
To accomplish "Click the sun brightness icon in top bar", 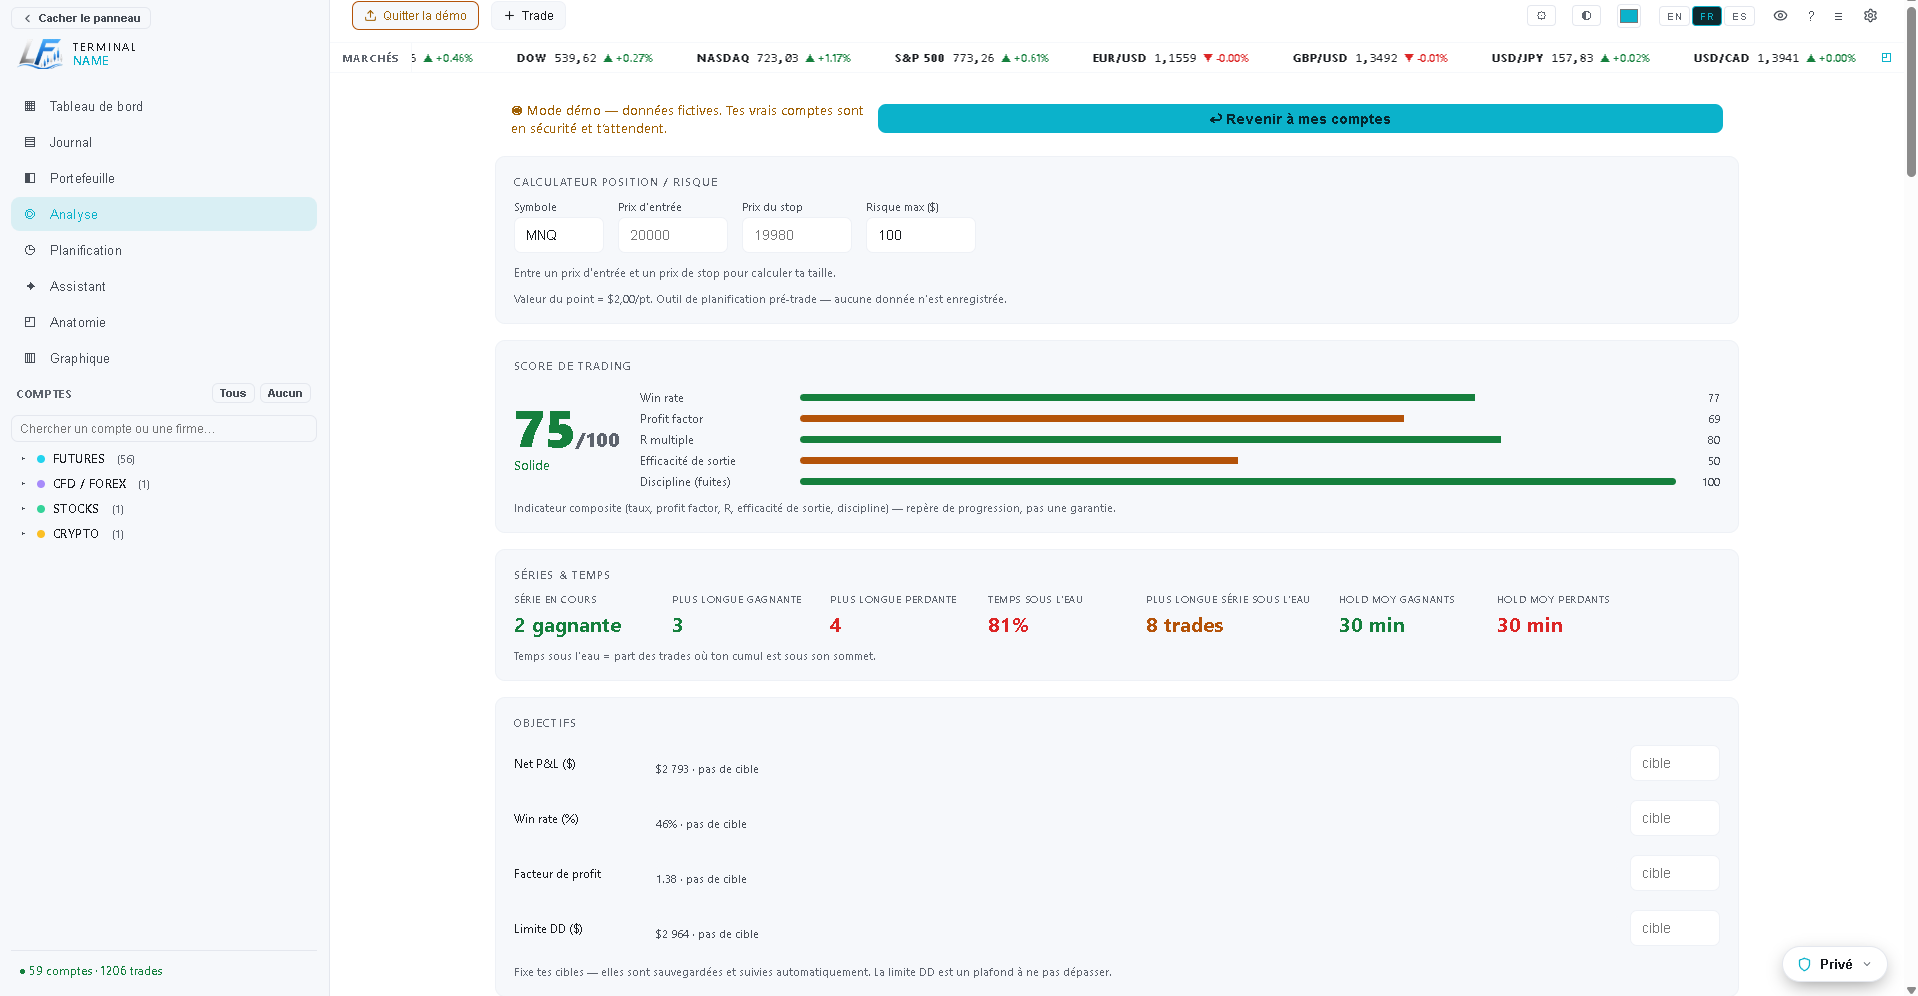I will 1541,16.
